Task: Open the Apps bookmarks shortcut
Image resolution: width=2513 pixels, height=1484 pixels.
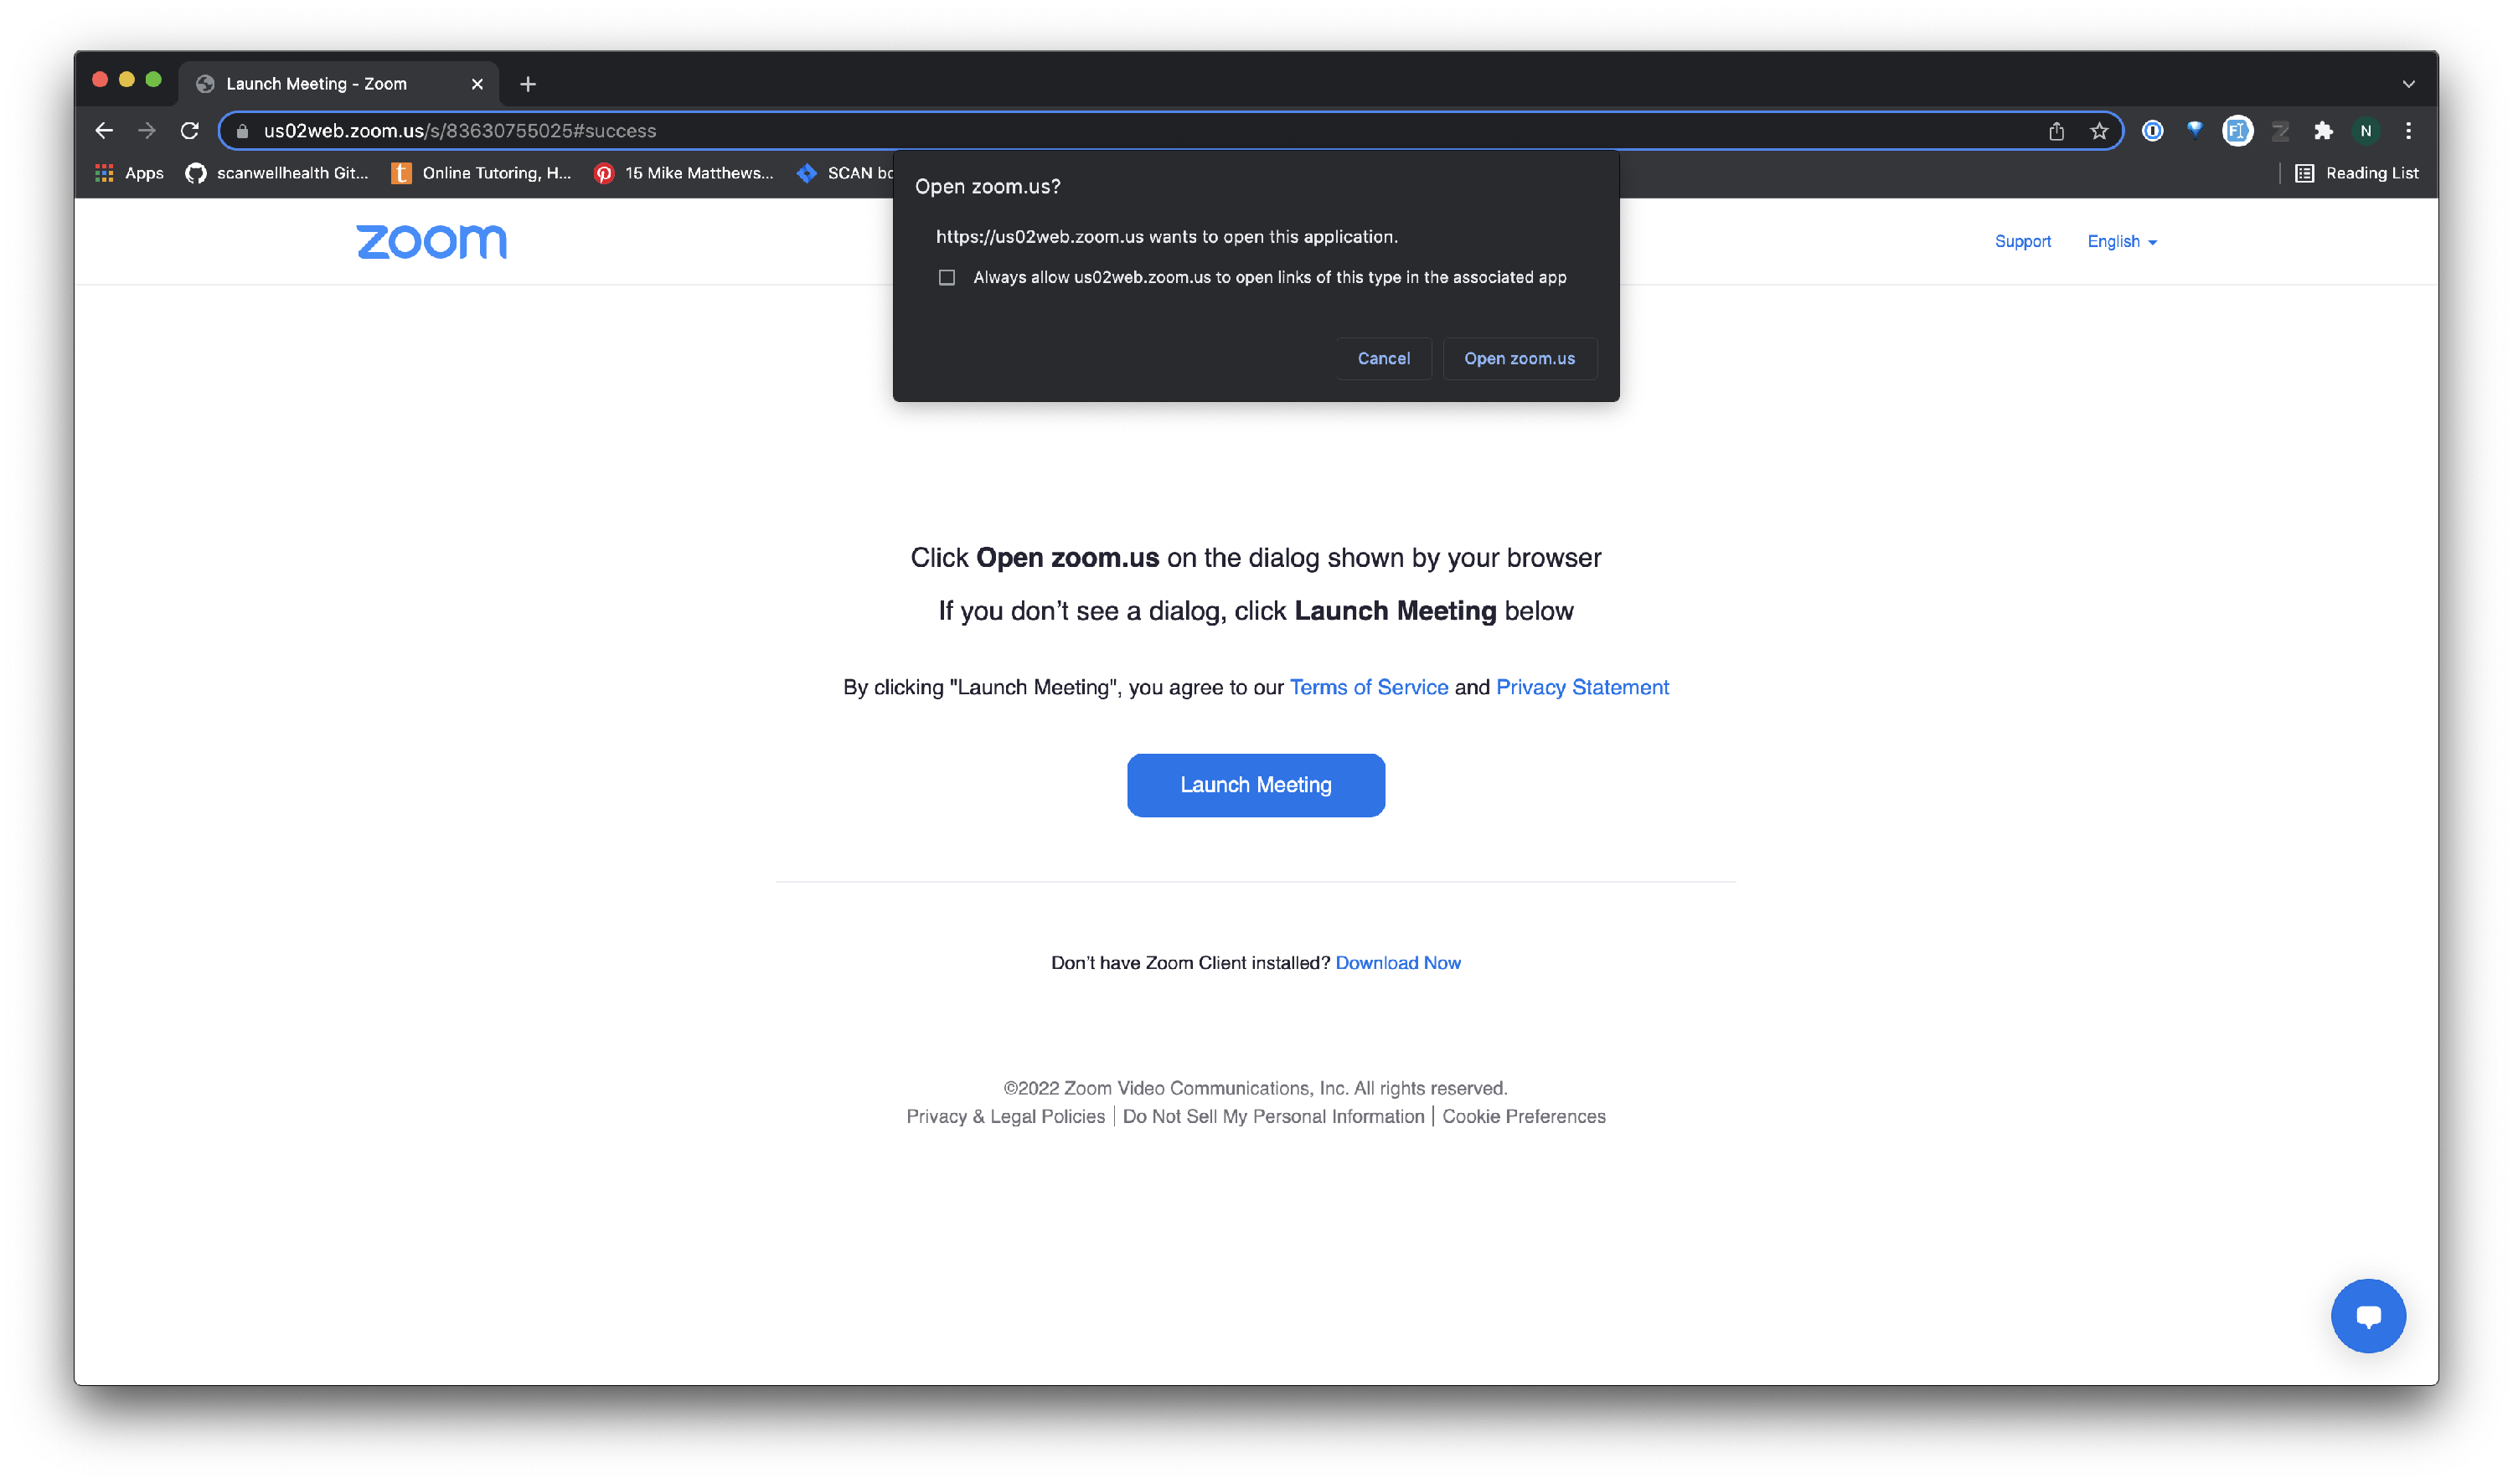Action: click(x=130, y=173)
